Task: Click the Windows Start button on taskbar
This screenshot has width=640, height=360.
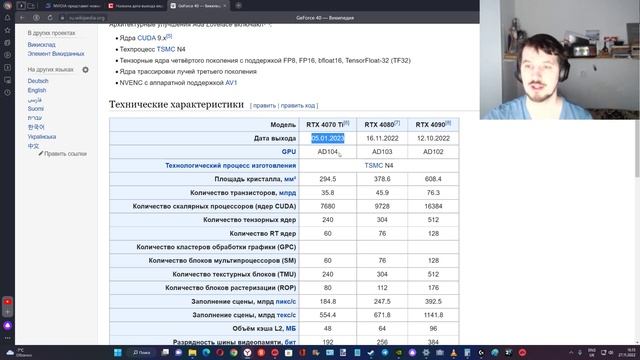Action: (x=118, y=352)
